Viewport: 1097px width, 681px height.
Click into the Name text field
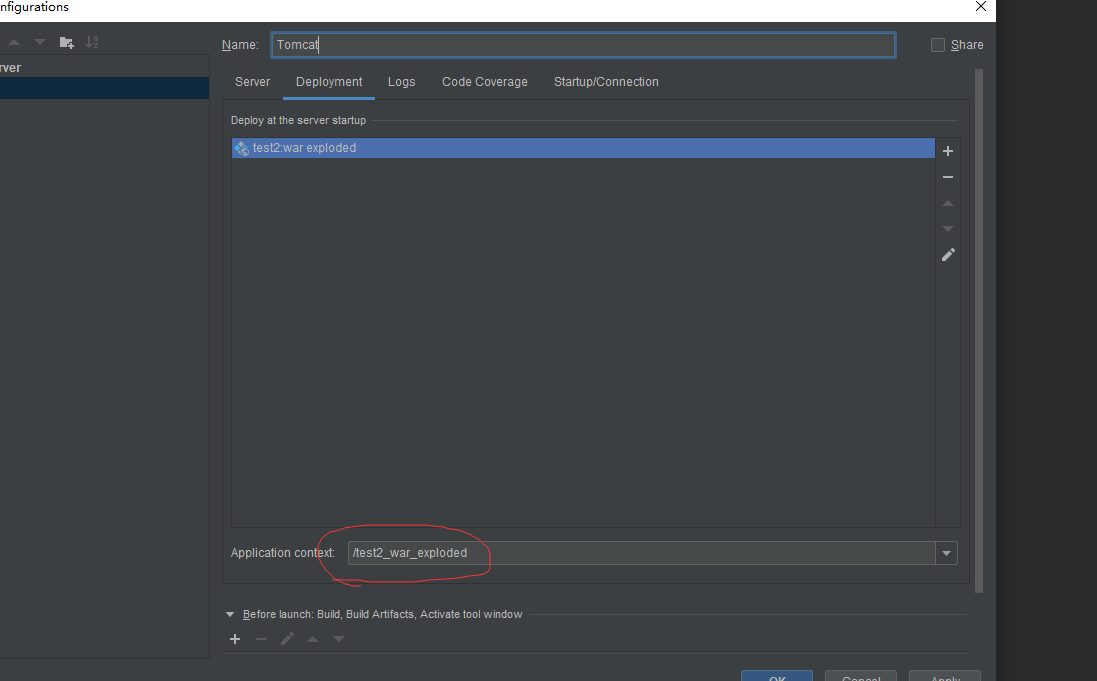(582, 45)
